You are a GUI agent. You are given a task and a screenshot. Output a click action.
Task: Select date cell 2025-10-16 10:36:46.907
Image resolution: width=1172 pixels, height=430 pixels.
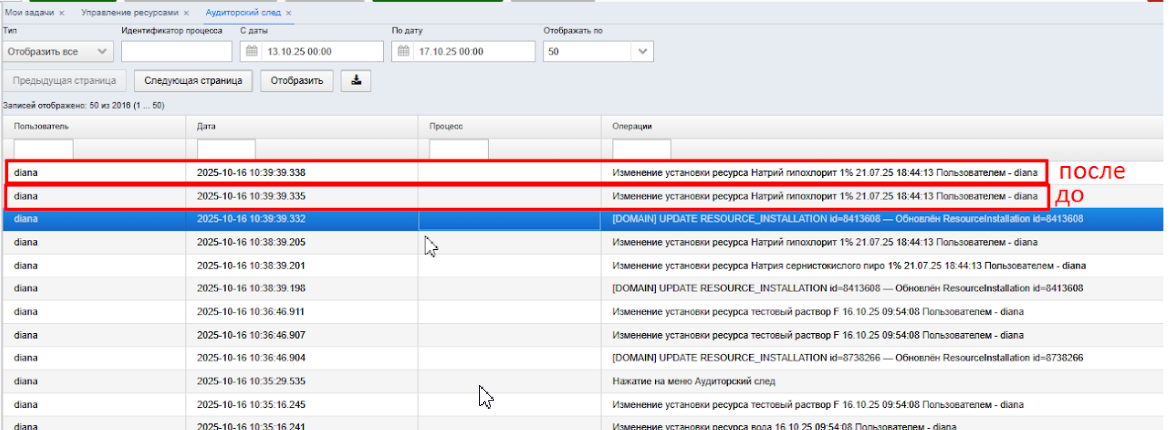tap(251, 335)
